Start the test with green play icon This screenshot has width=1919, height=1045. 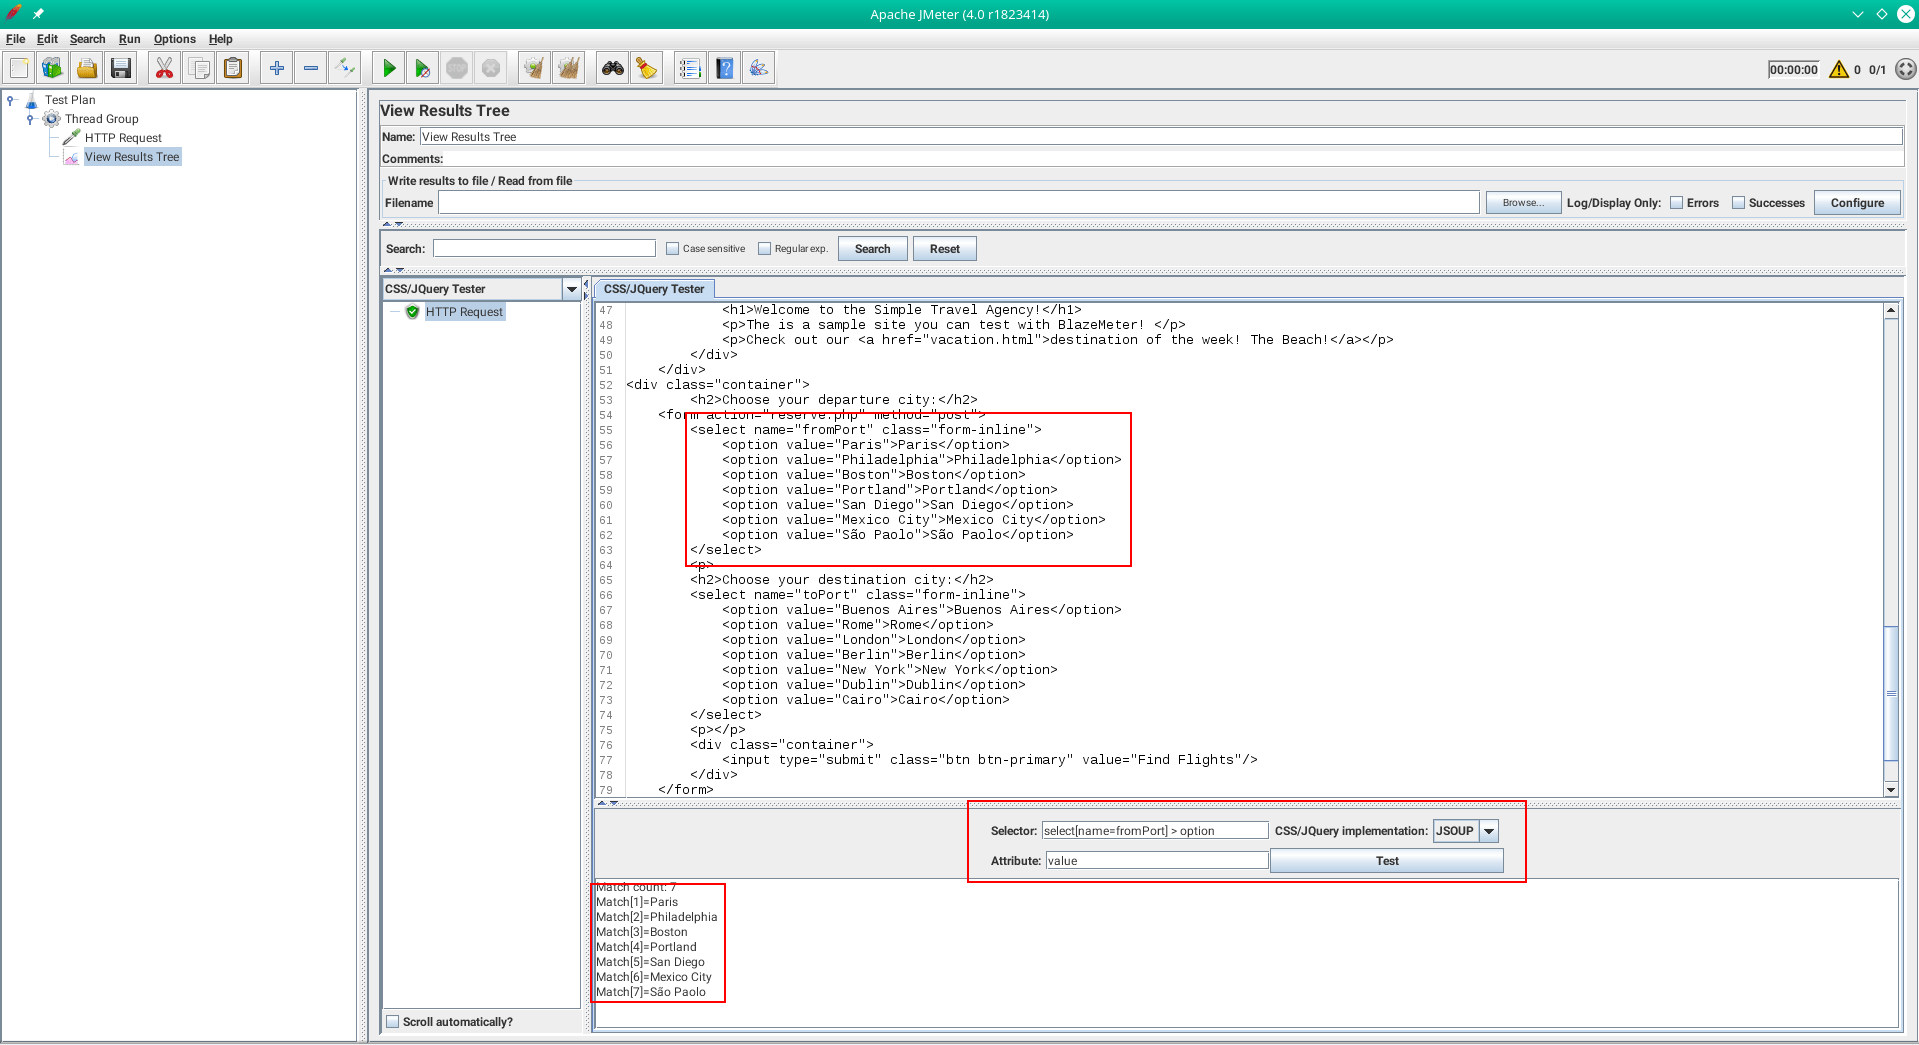(x=389, y=68)
